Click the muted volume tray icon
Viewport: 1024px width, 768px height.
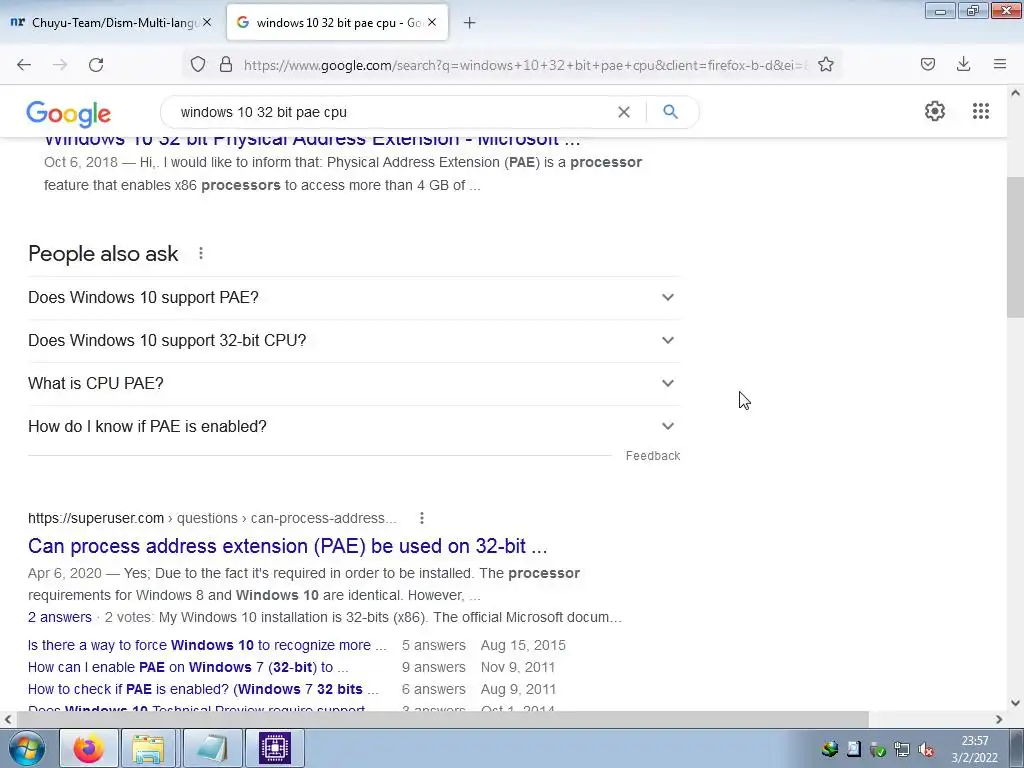pyautogui.click(x=925, y=749)
